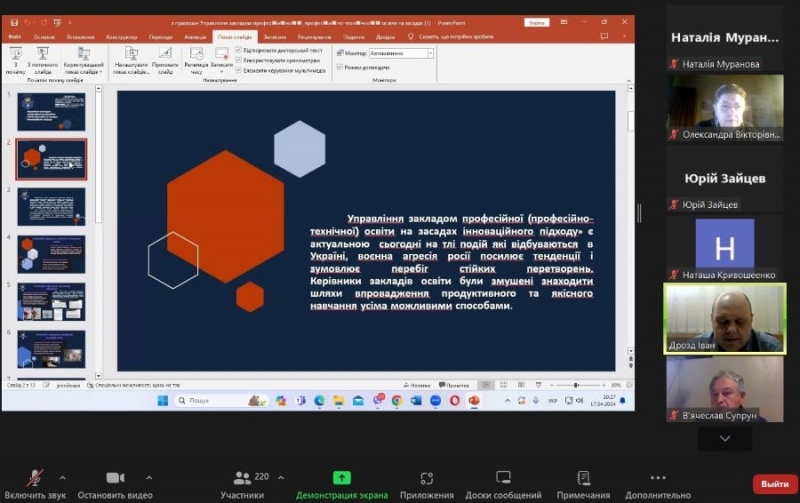Image resolution: width=800 pixels, height=503 pixels.
Task: Select slide 6 thumbnail
Action: (52, 349)
